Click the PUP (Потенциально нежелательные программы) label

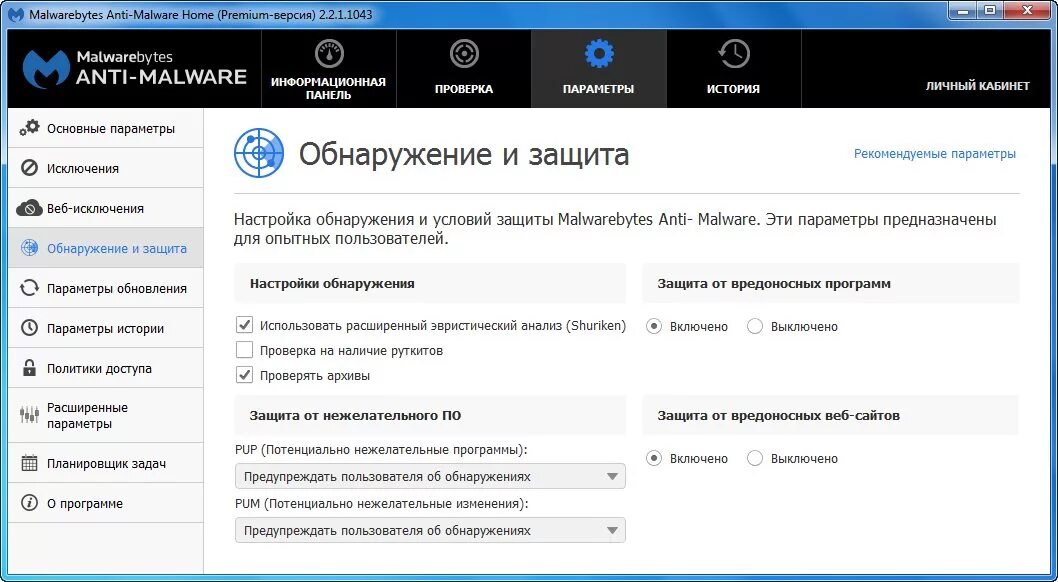pyautogui.click(x=381, y=449)
